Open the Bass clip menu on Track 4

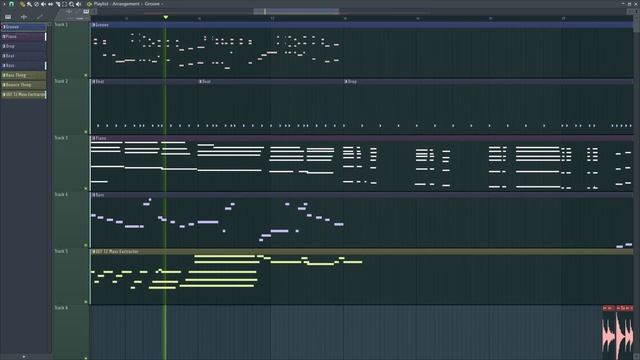[93, 195]
